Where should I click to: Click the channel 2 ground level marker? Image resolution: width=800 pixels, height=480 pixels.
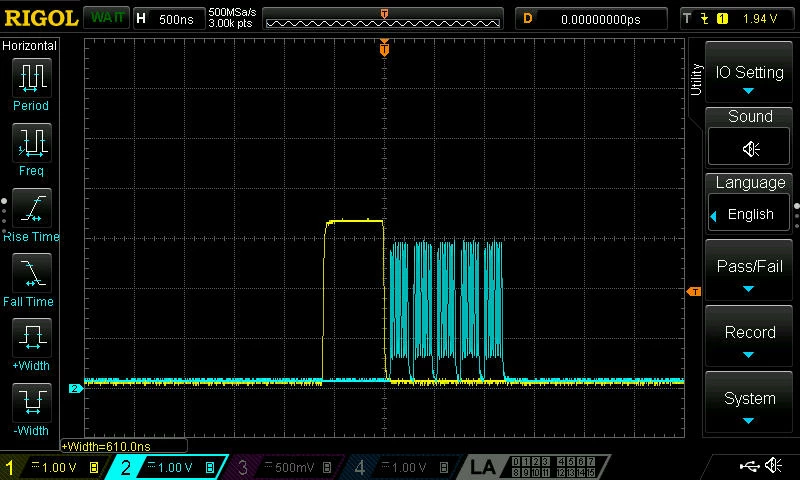coord(75,389)
